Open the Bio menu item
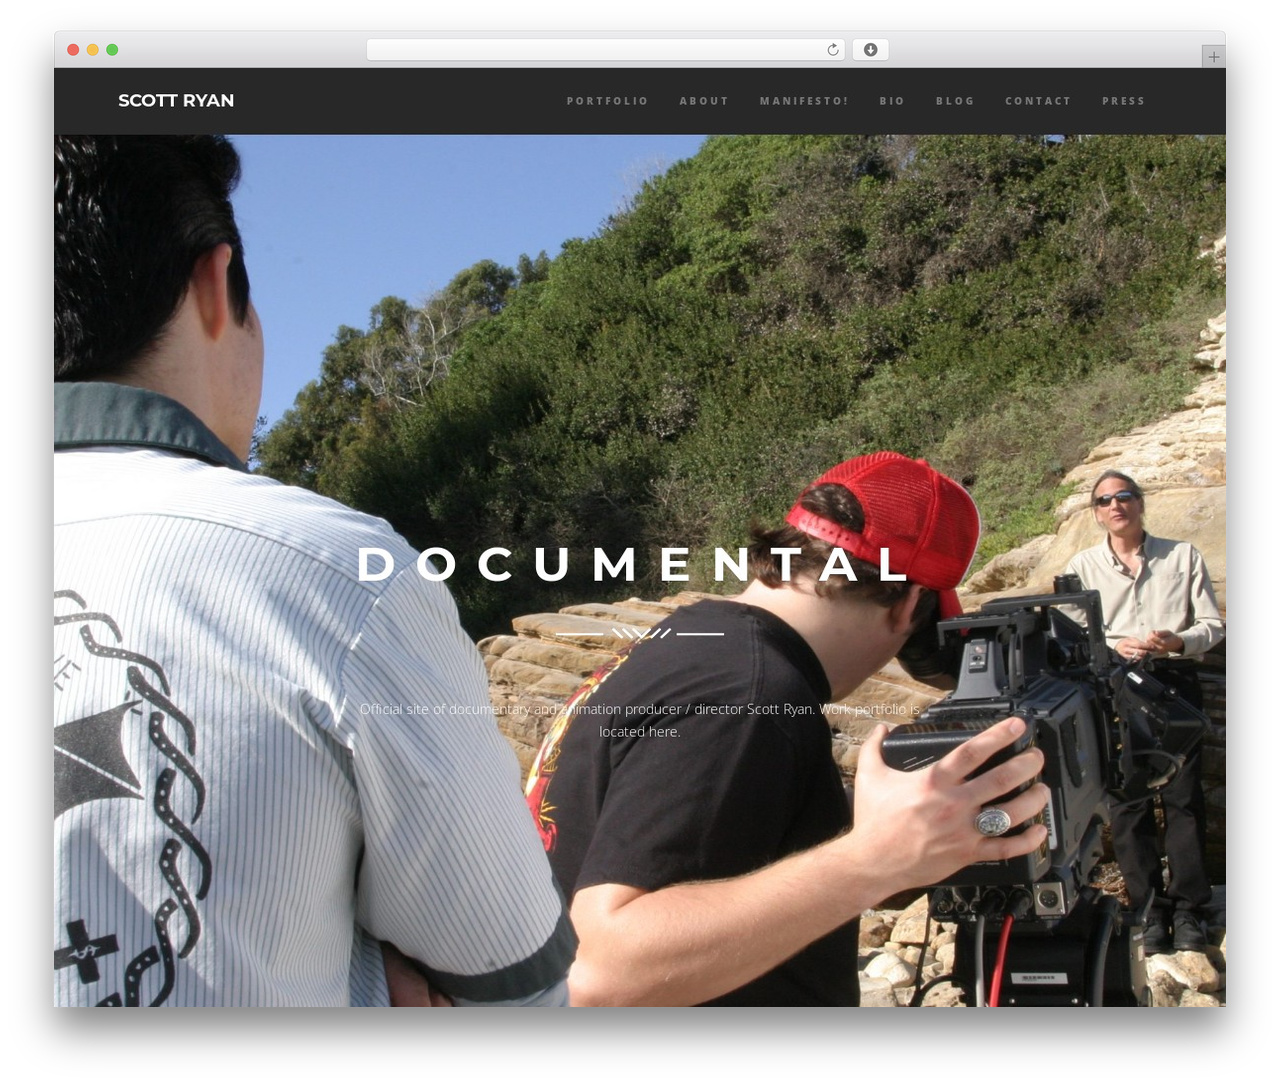 (892, 101)
